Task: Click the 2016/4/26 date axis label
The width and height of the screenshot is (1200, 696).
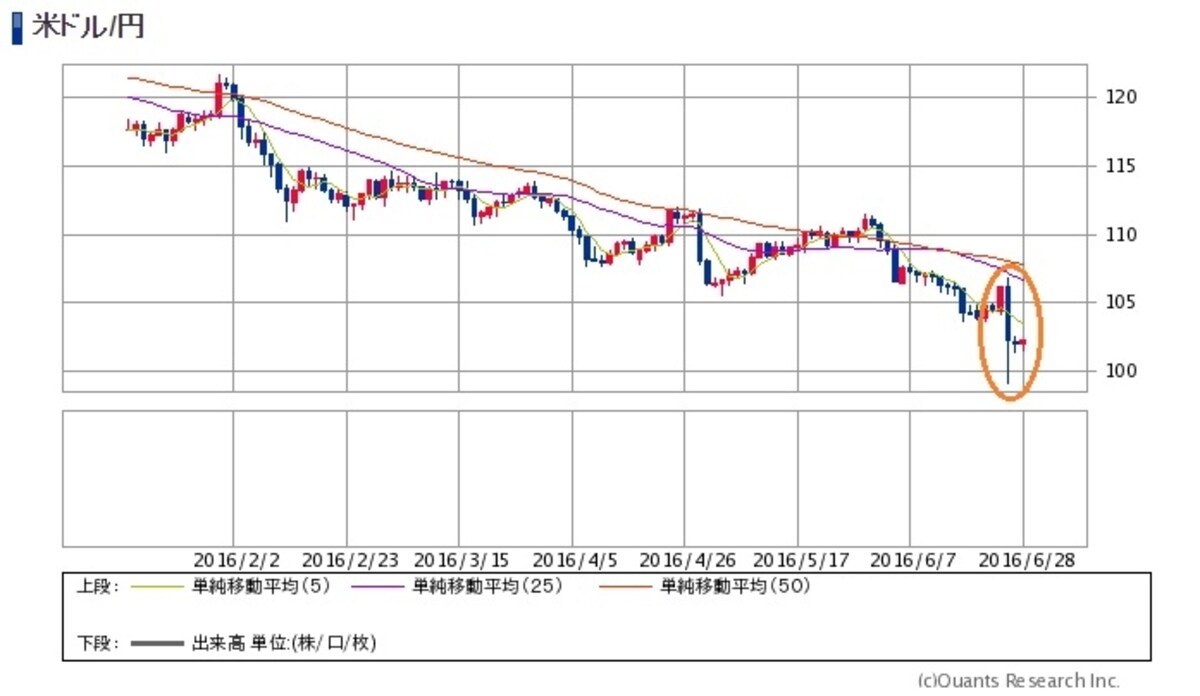Action: coord(686,559)
